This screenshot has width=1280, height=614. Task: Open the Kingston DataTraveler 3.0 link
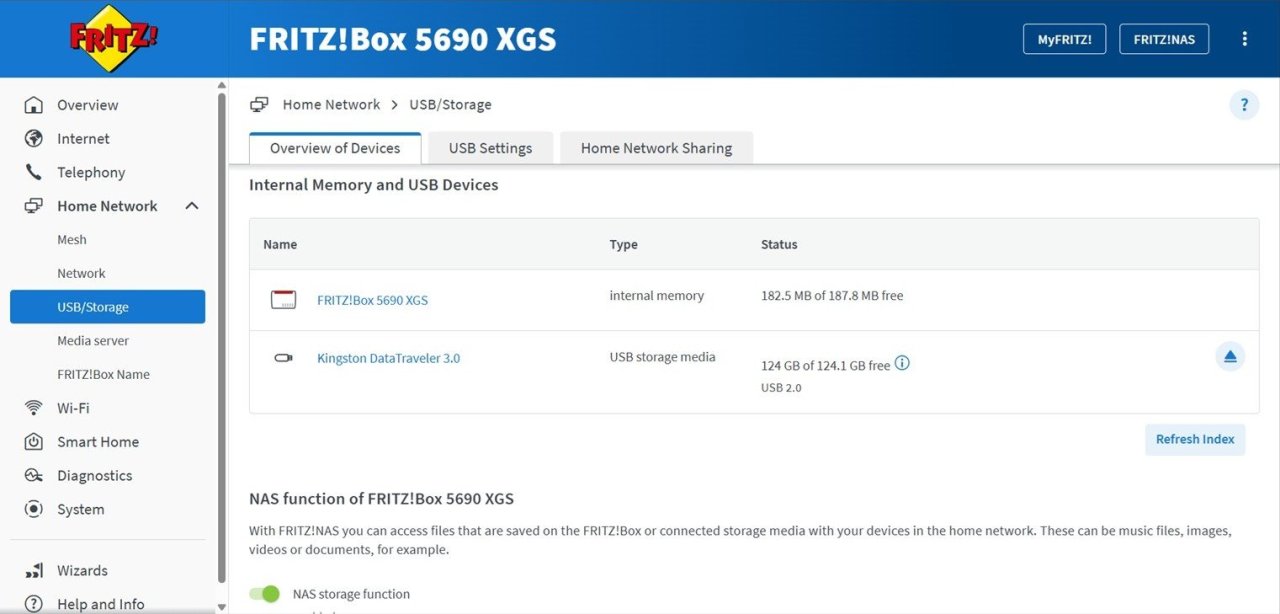click(x=389, y=358)
